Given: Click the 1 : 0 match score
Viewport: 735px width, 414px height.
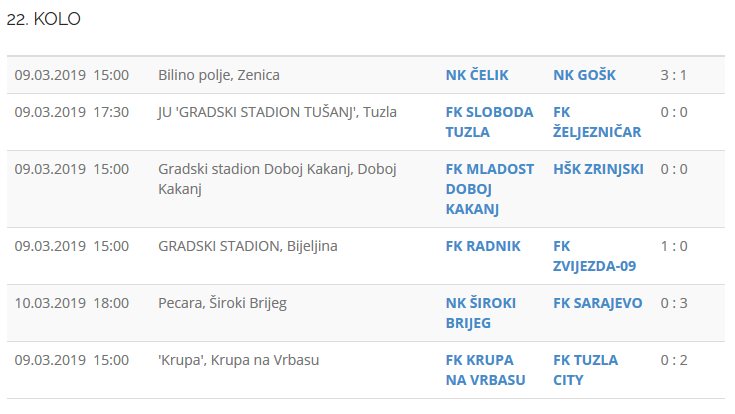Looking at the screenshot, I should pos(674,246).
